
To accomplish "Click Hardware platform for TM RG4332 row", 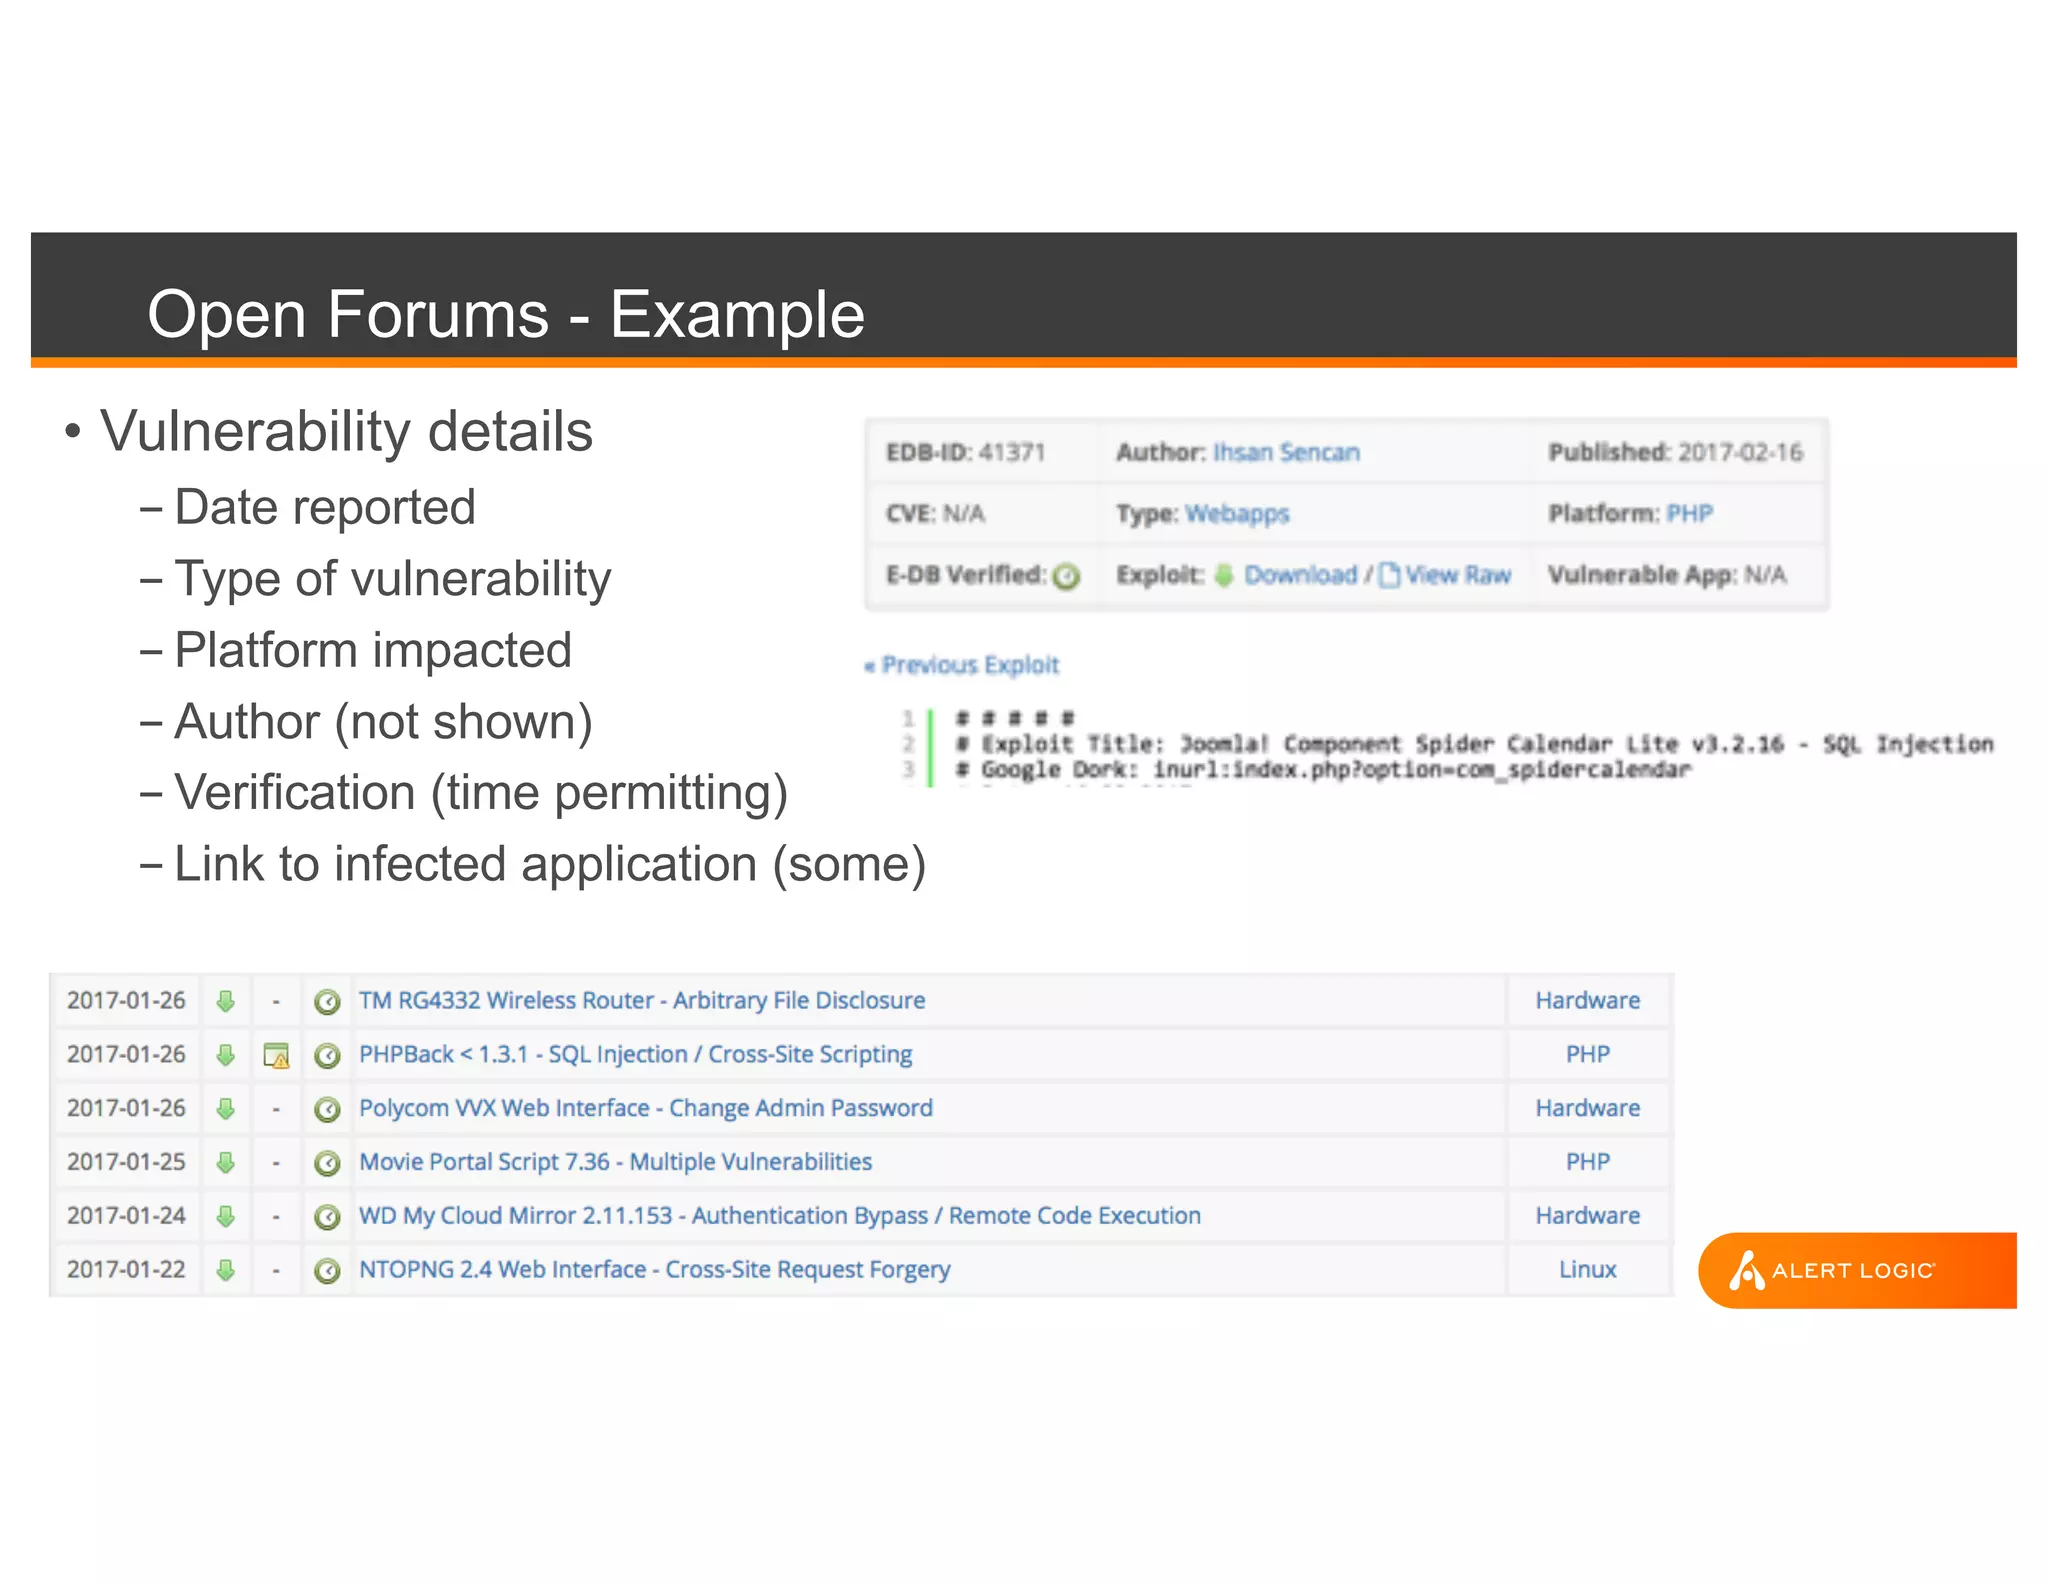I will pyautogui.click(x=1588, y=1000).
